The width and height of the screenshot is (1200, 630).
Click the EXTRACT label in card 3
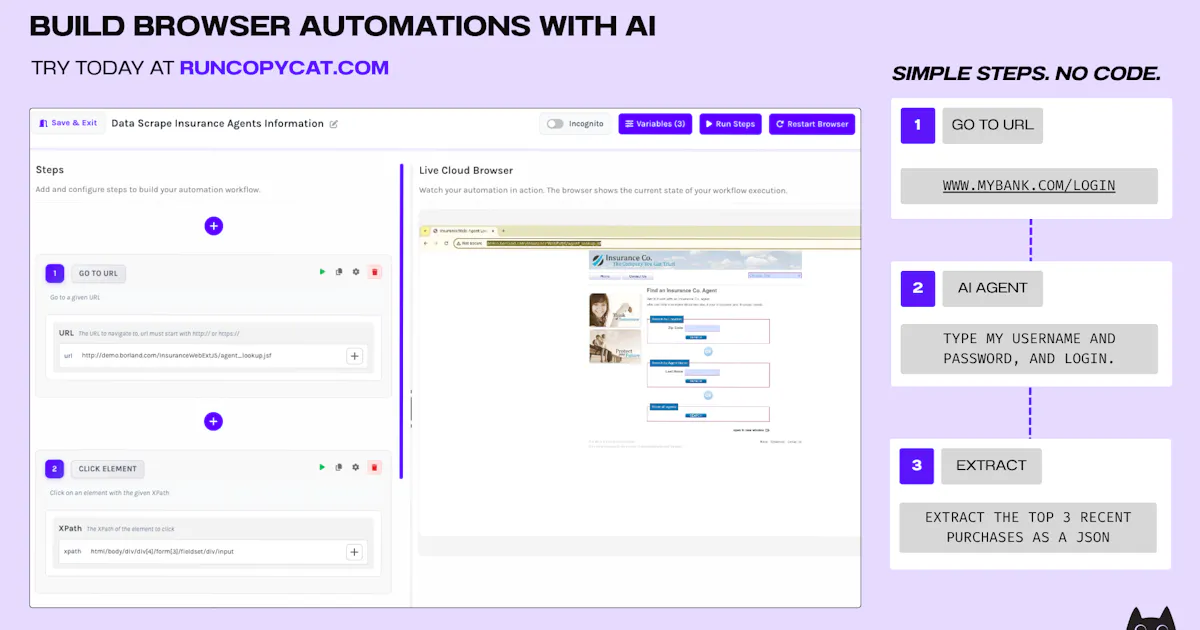pos(991,466)
